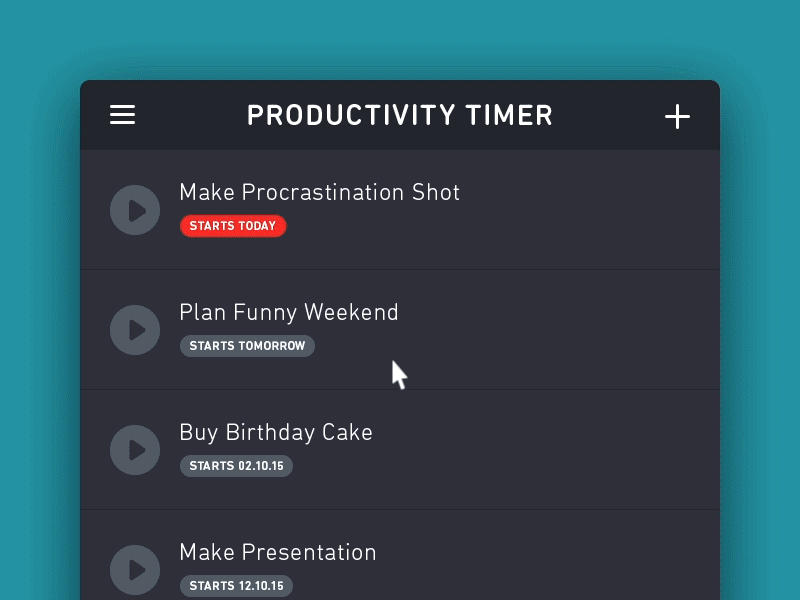
Task: Click the Make Presentation task label
Action: click(x=278, y=552)
